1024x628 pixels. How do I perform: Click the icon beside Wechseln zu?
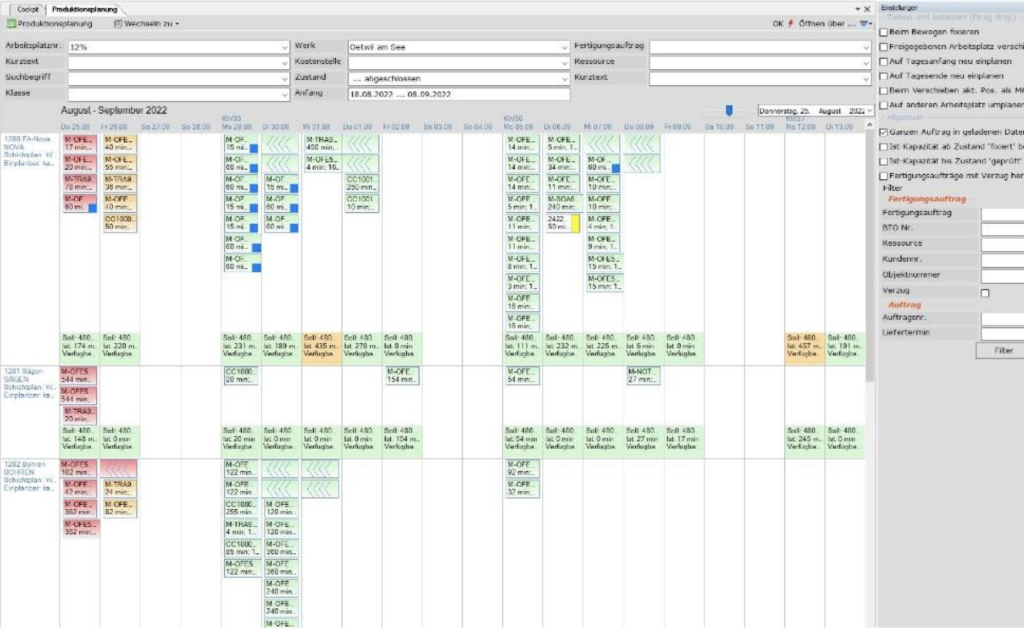(118, 24)
